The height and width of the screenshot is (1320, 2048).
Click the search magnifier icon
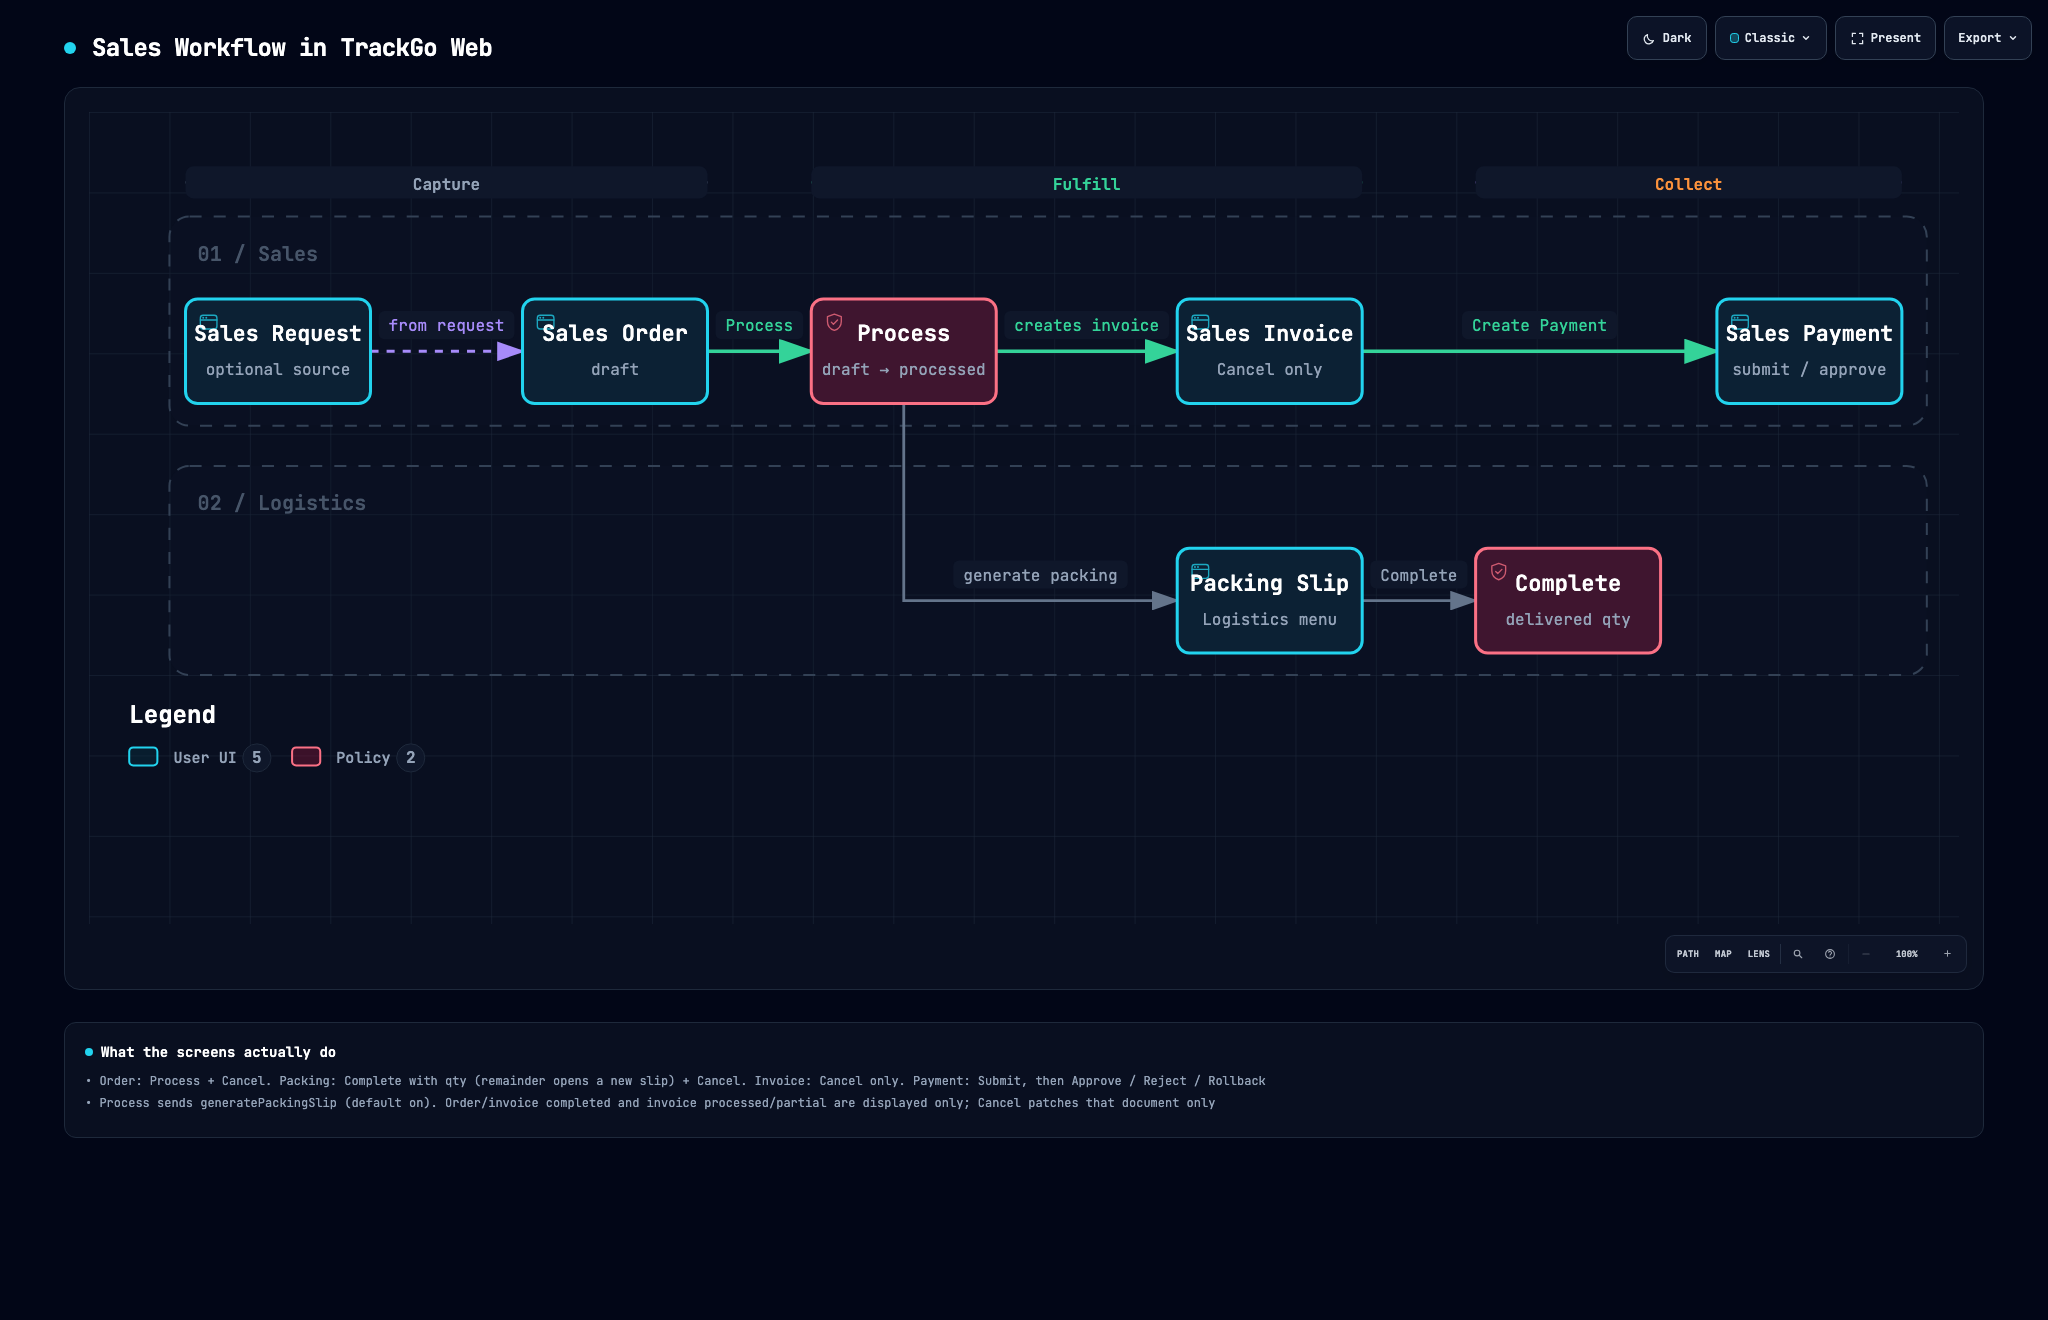1798,954
